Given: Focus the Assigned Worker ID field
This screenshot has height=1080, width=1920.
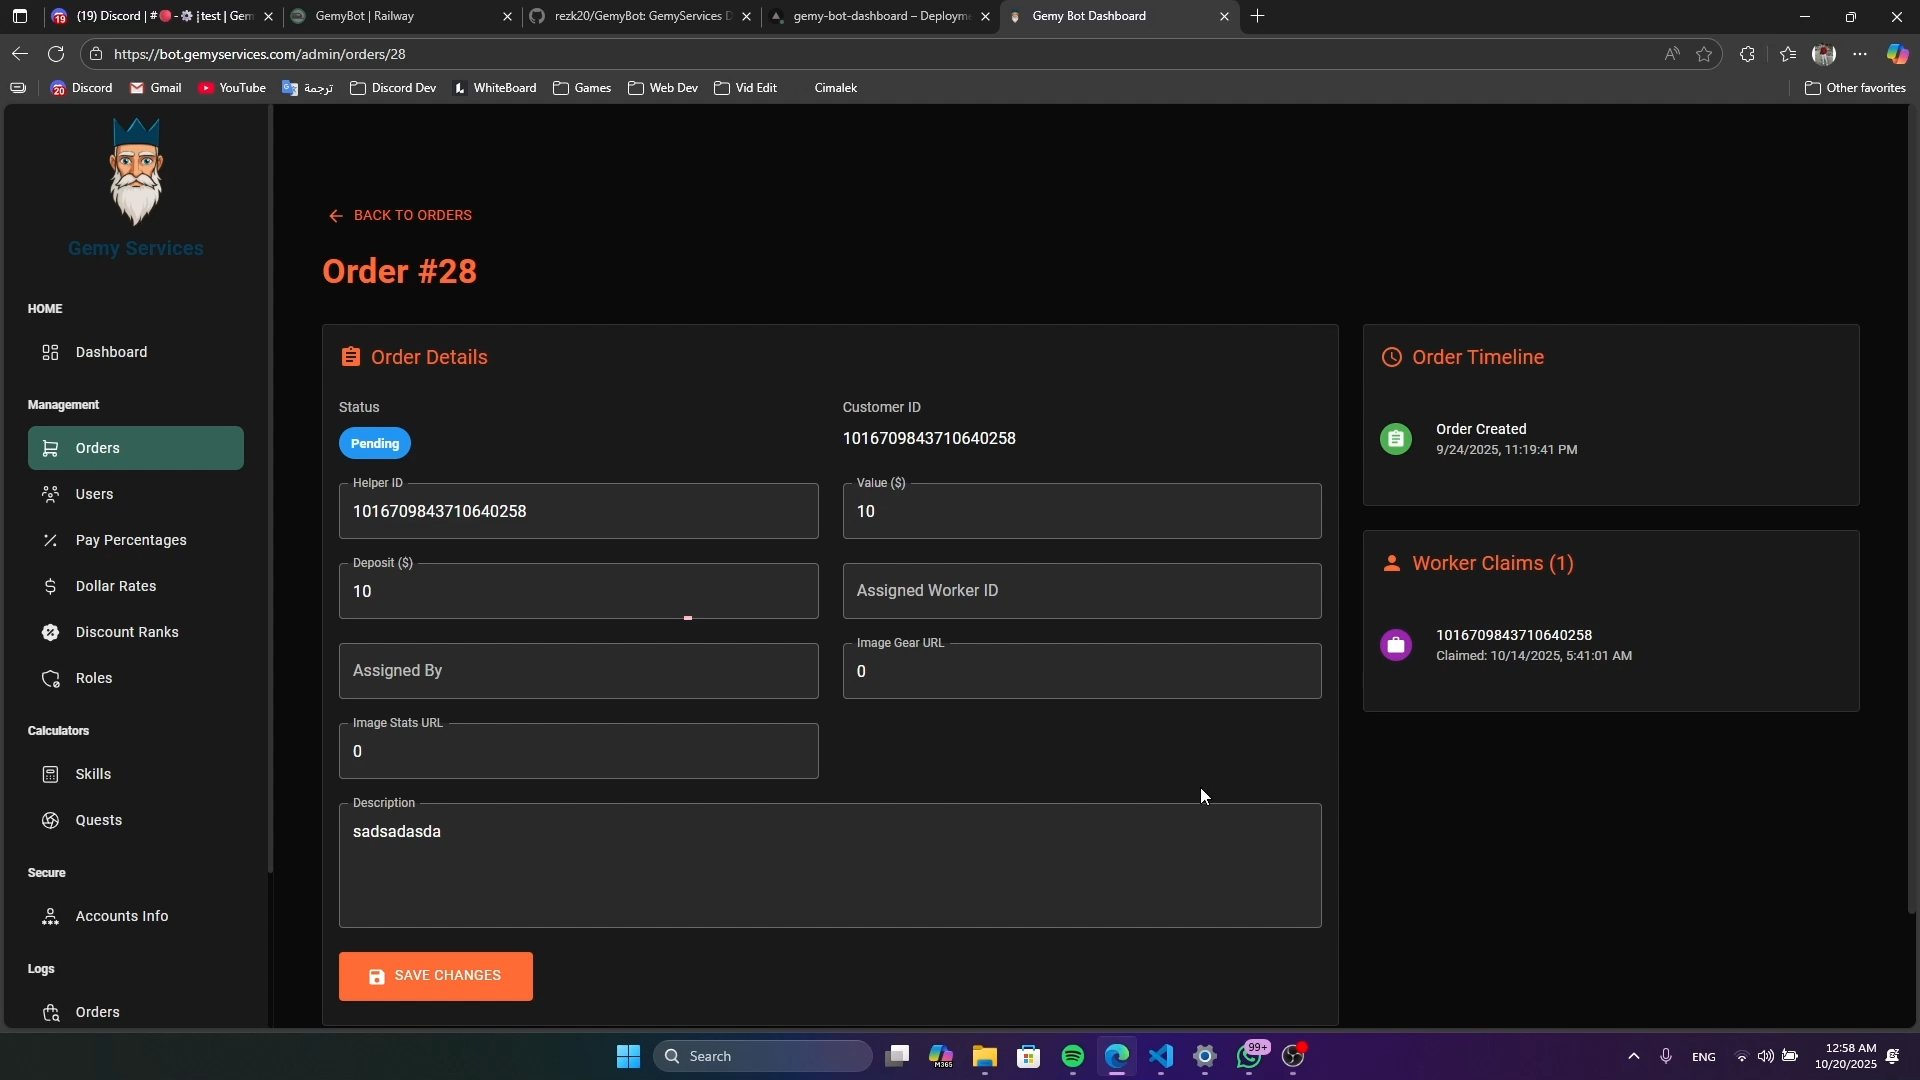Looking at the screenshot, I should pos(1081,591).
